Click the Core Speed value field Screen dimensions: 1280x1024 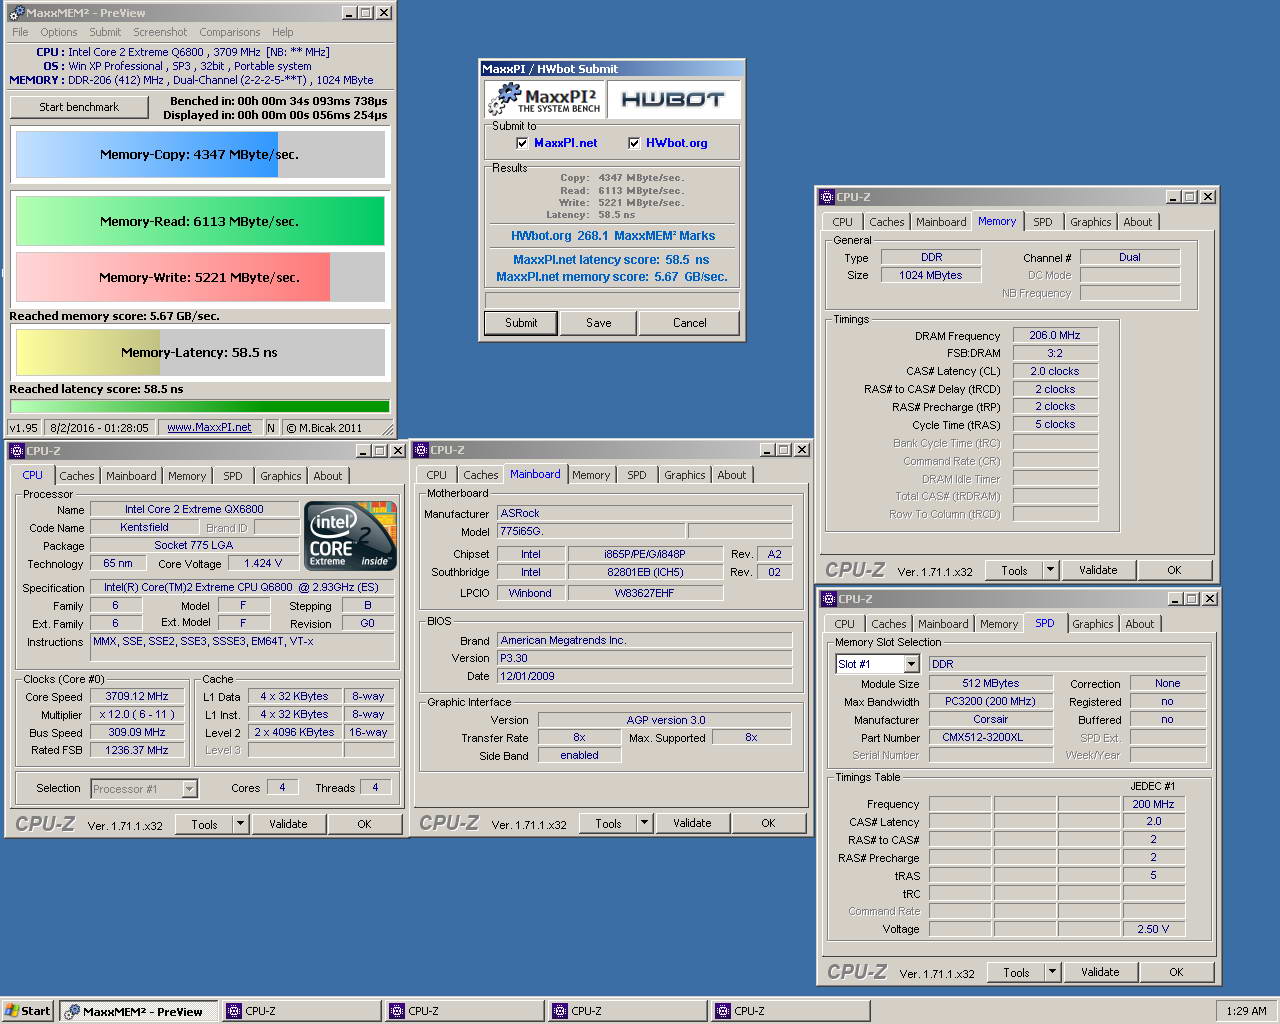(x=137, y=696)
